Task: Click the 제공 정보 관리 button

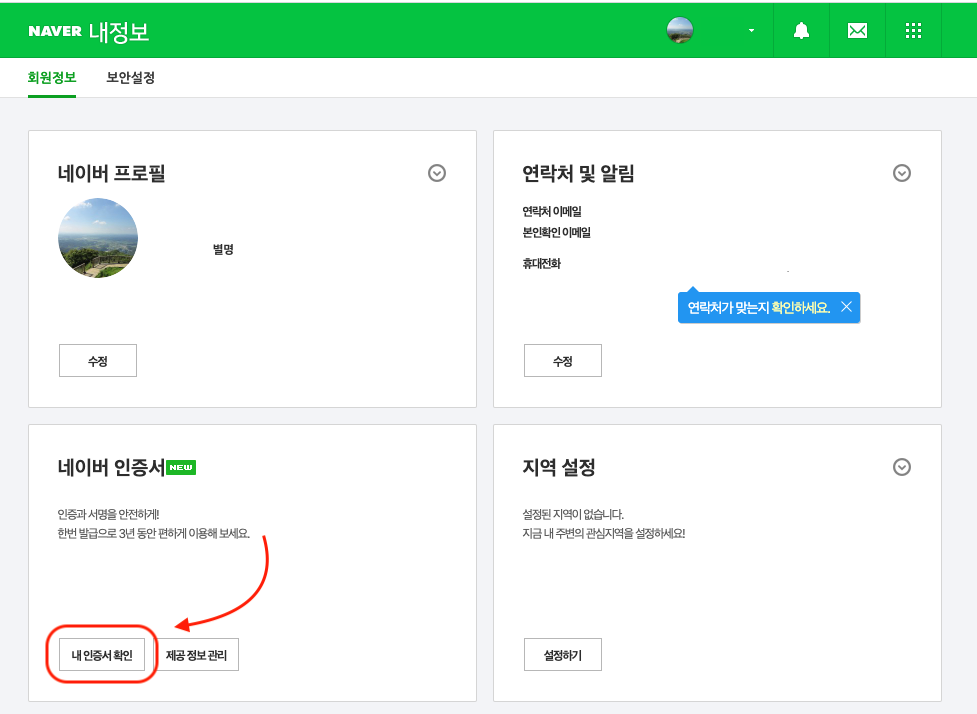Action: pyautogui.click(x=196, y=654)
